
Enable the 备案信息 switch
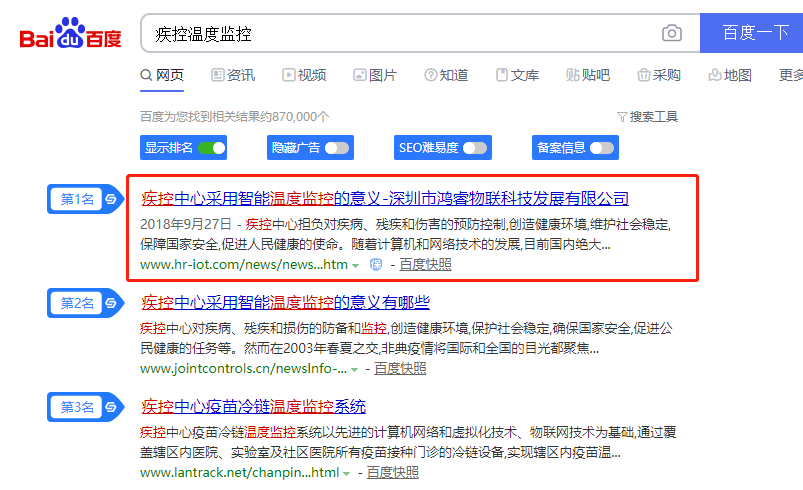pyautogui.click(x=602, y=148)
